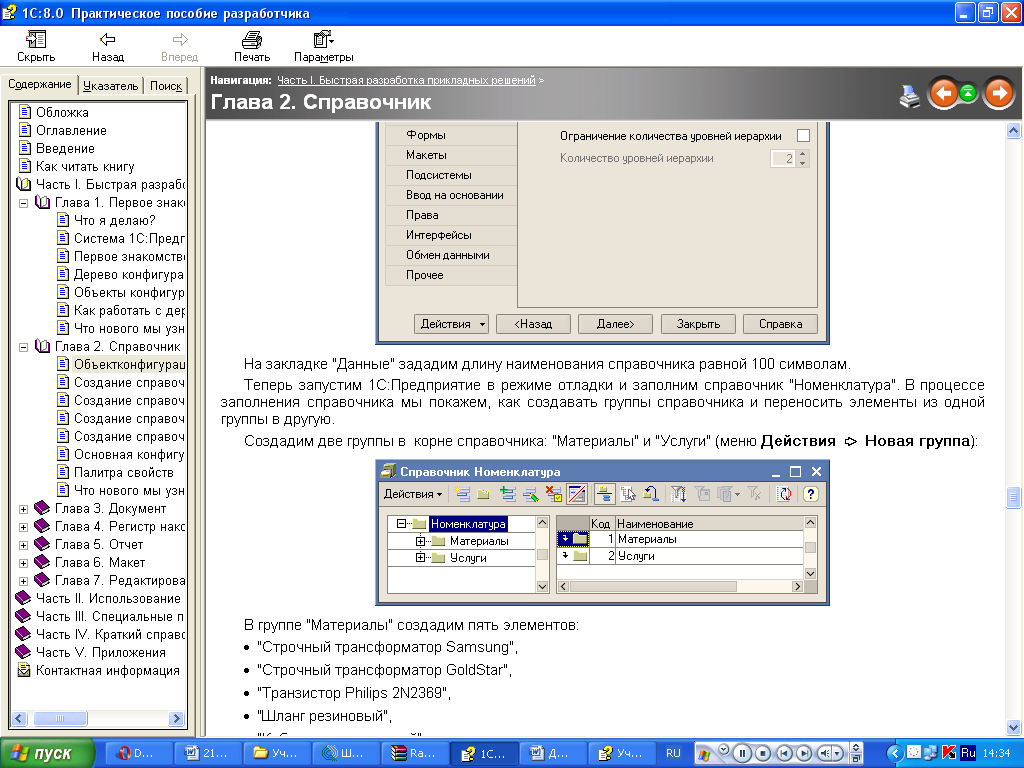The height and width of the screenshot is (768, 1024).
Task: Click the Скрыть toolbar icon
Action: pyautogui.click(x=36, y=41)
